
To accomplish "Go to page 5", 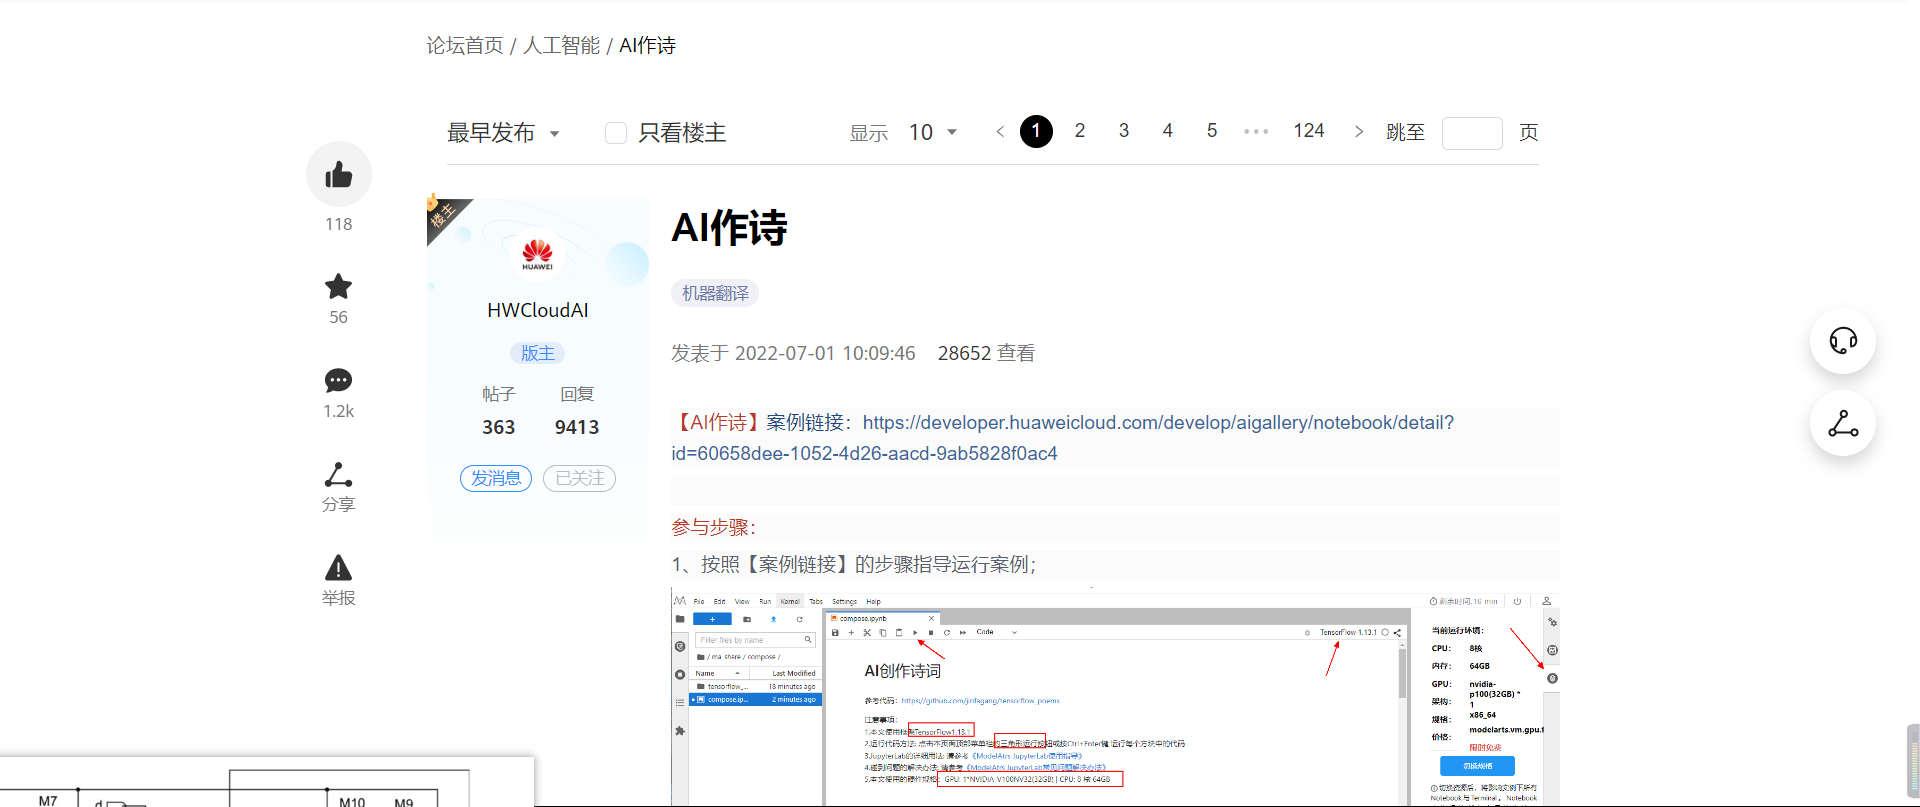I will click(1212, 131).
